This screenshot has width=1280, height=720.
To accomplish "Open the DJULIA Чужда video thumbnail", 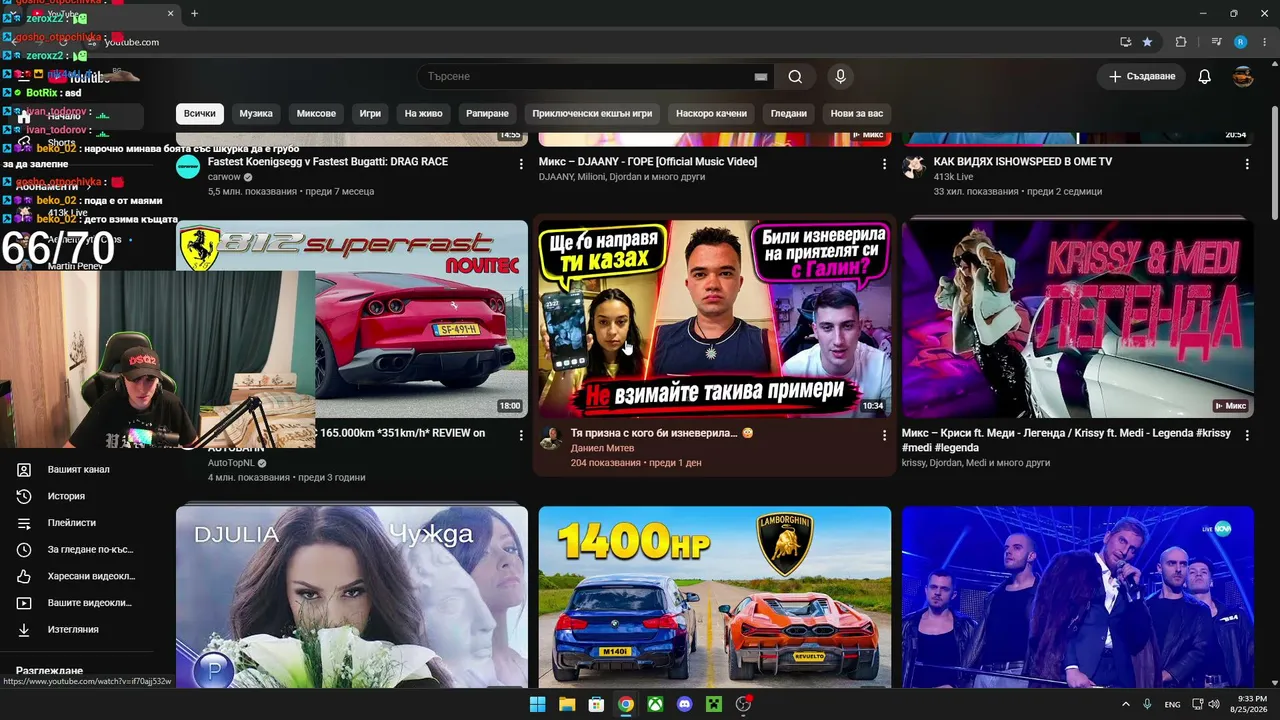I will point(352,597).
